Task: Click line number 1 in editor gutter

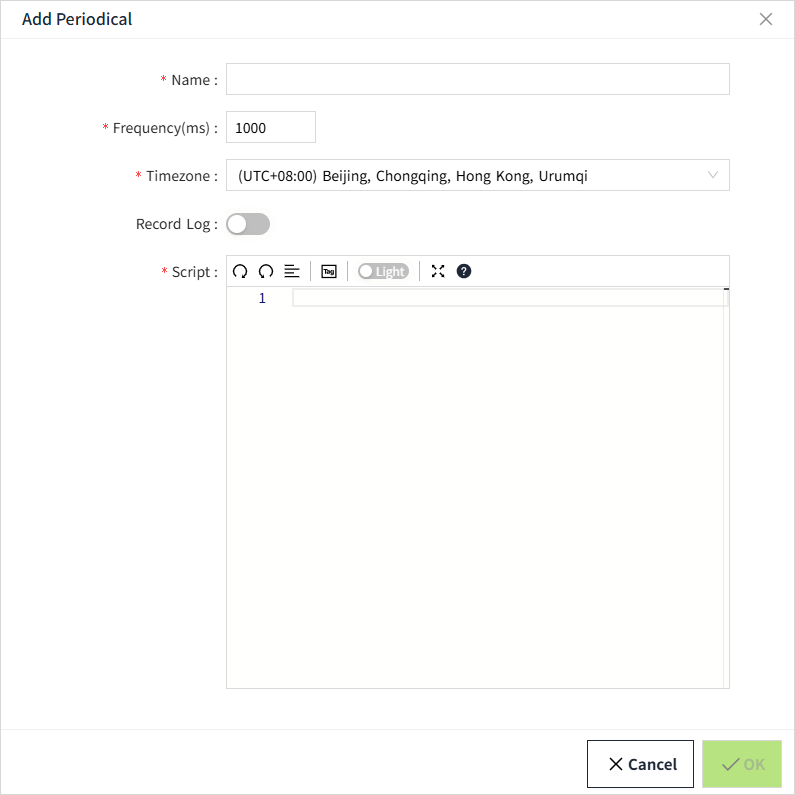Action: click(262, 298)
